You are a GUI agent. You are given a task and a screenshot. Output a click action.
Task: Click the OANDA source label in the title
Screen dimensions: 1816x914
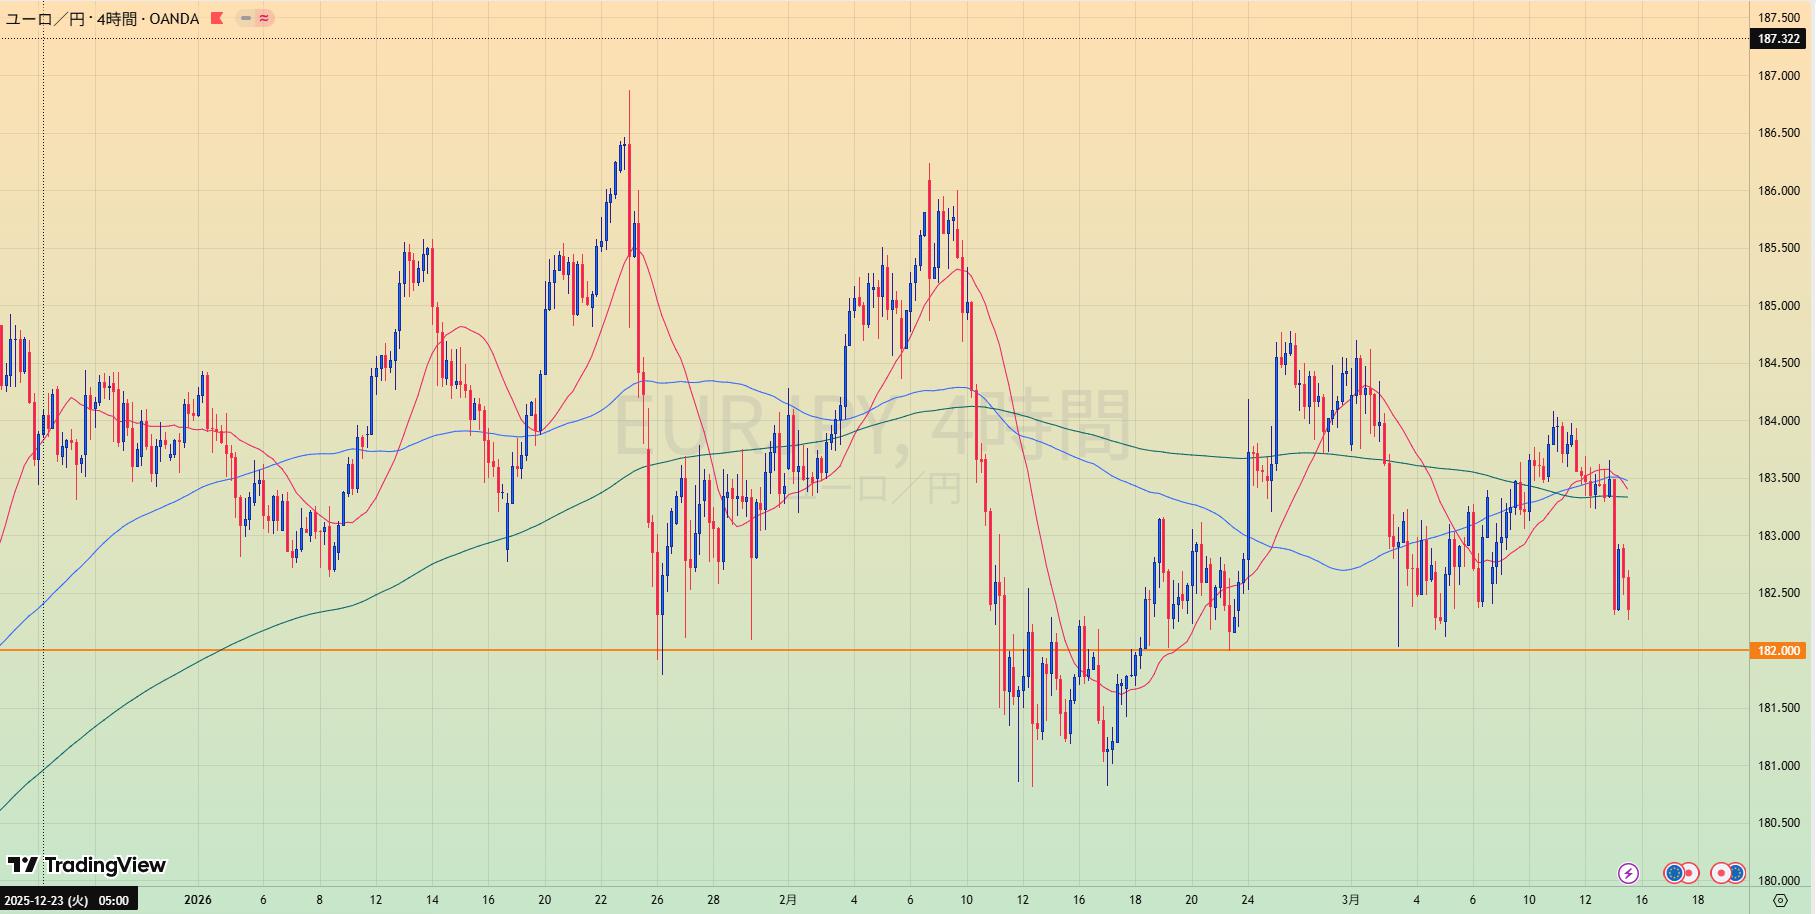pyautogui.click(x=174, y=19)
